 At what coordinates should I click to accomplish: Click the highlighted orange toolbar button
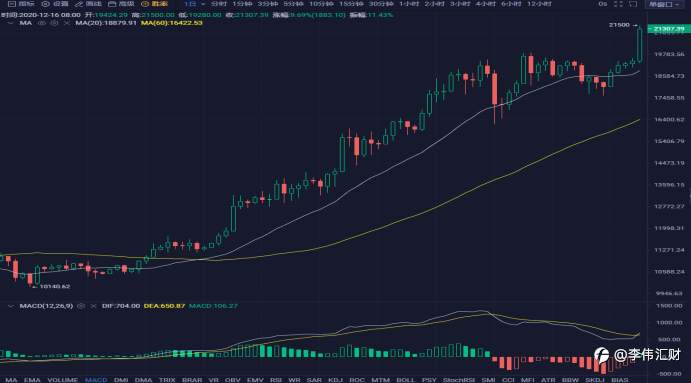coord(154,4)
